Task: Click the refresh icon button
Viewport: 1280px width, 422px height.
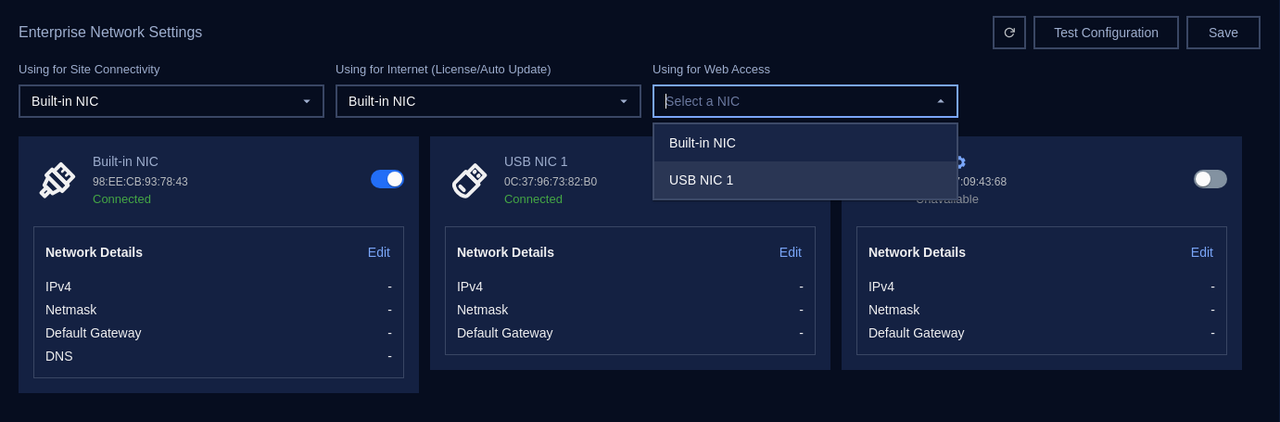Action: pos(1009,32)
